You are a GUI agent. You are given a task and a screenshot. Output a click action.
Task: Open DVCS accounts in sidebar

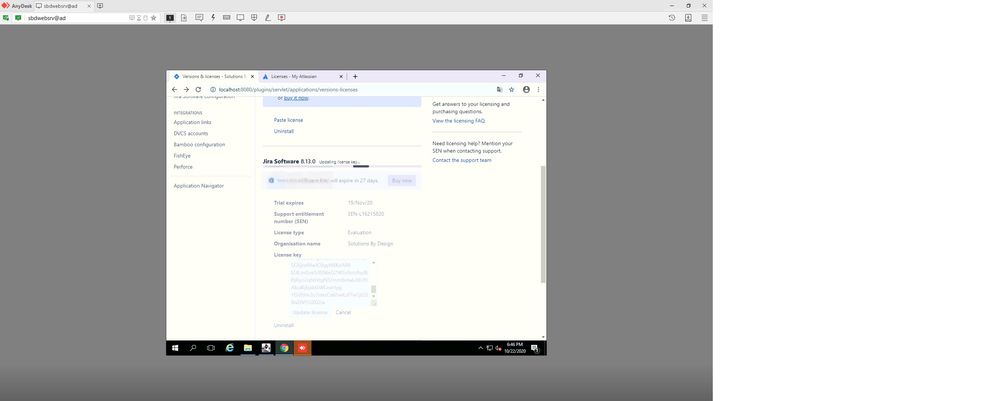point(190,133)
